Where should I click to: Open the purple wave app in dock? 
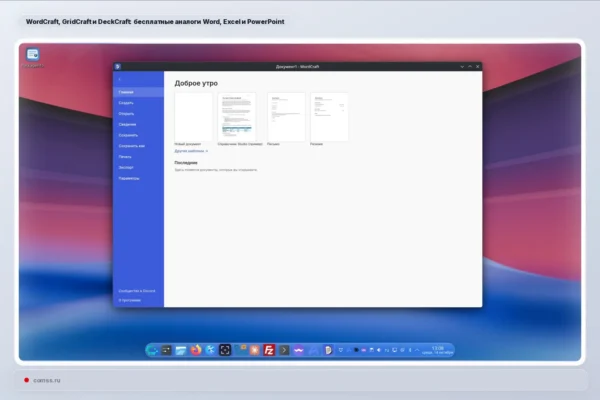point(298,350)
